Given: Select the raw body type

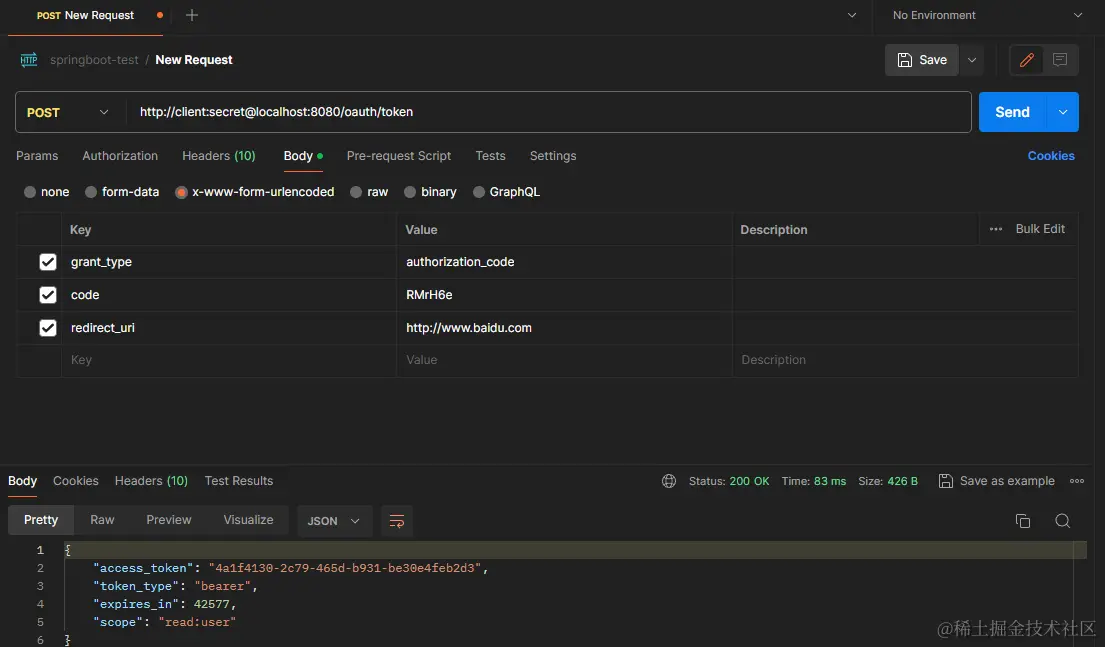Looking at the screenshot, I should coord(369,192).
